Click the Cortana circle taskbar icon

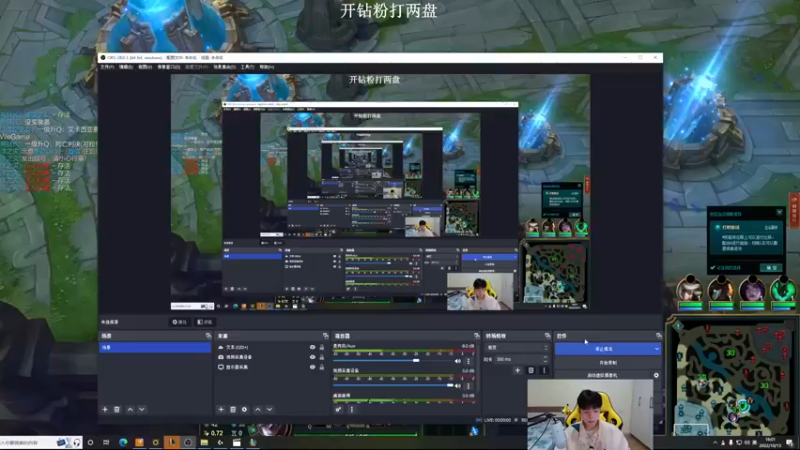click(x=90, y=442)
